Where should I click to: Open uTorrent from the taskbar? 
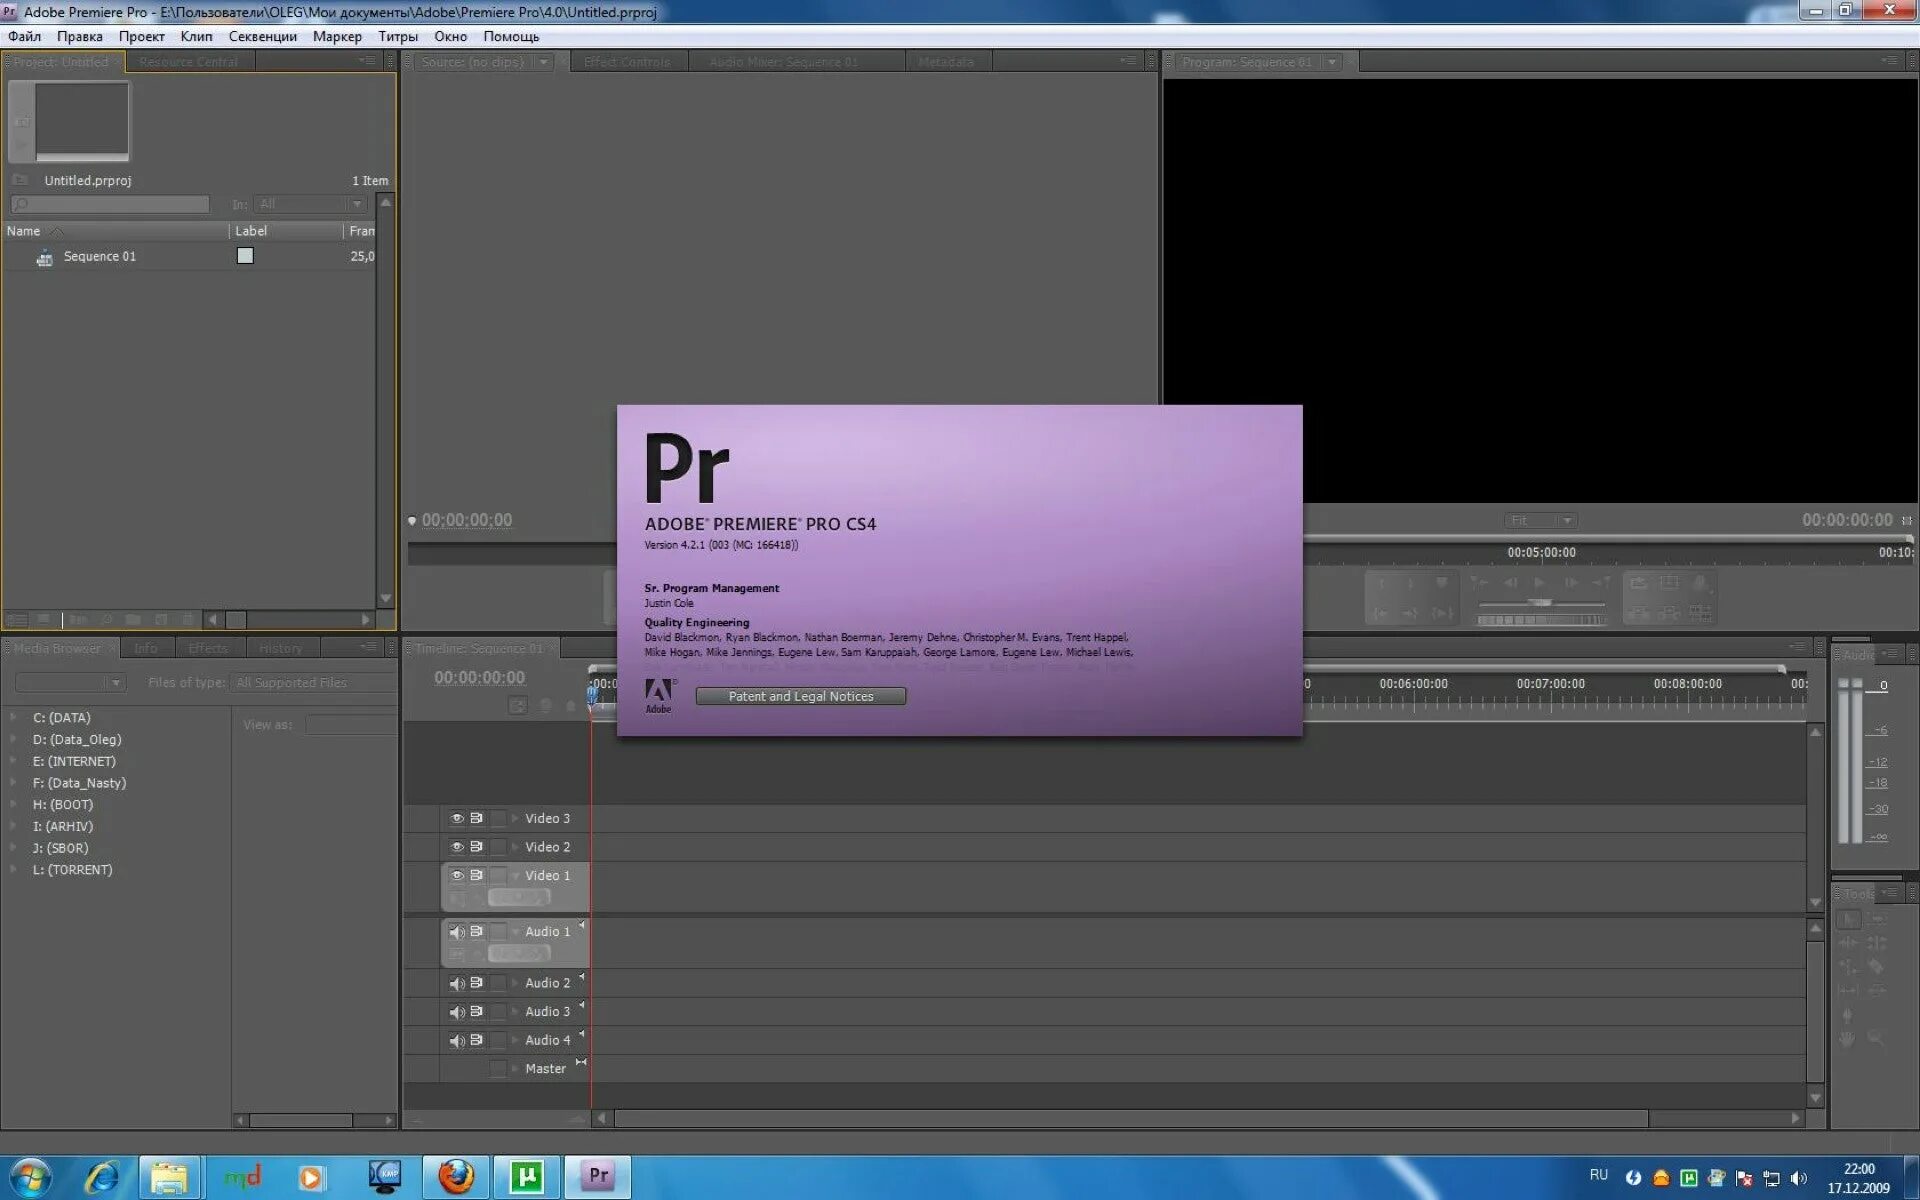pos(527,1176)
